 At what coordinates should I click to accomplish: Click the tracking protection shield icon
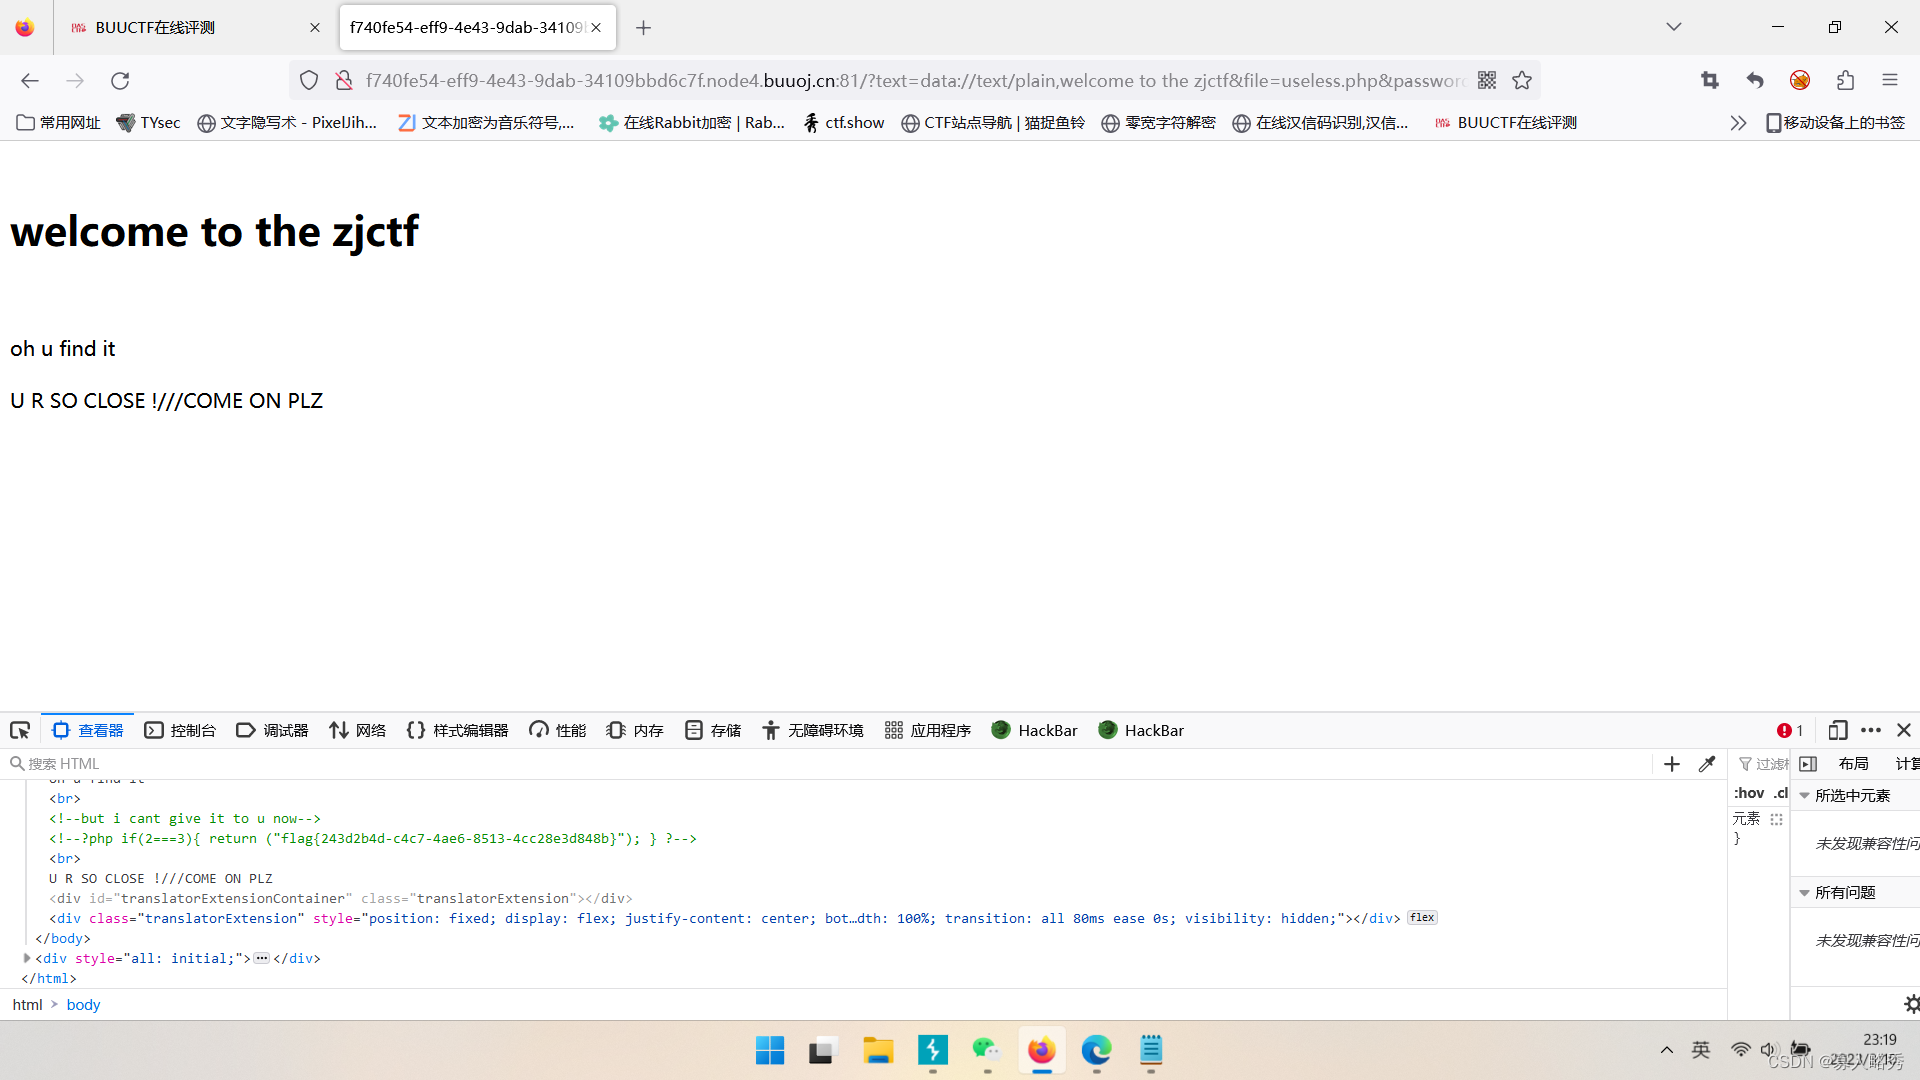309,80
